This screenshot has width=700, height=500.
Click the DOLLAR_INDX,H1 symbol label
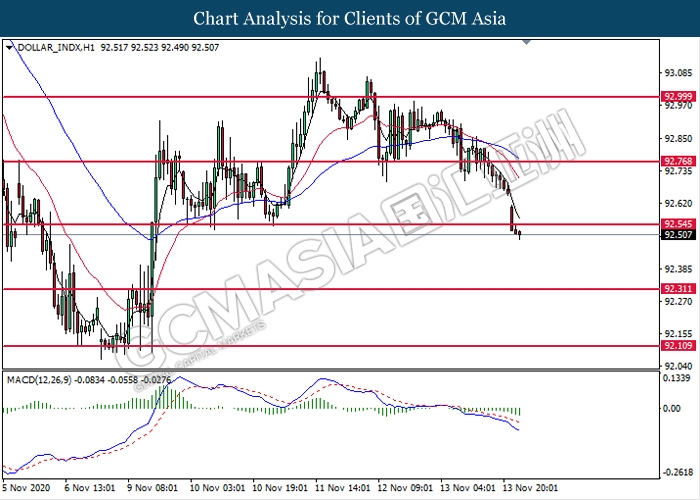point(56,47)
